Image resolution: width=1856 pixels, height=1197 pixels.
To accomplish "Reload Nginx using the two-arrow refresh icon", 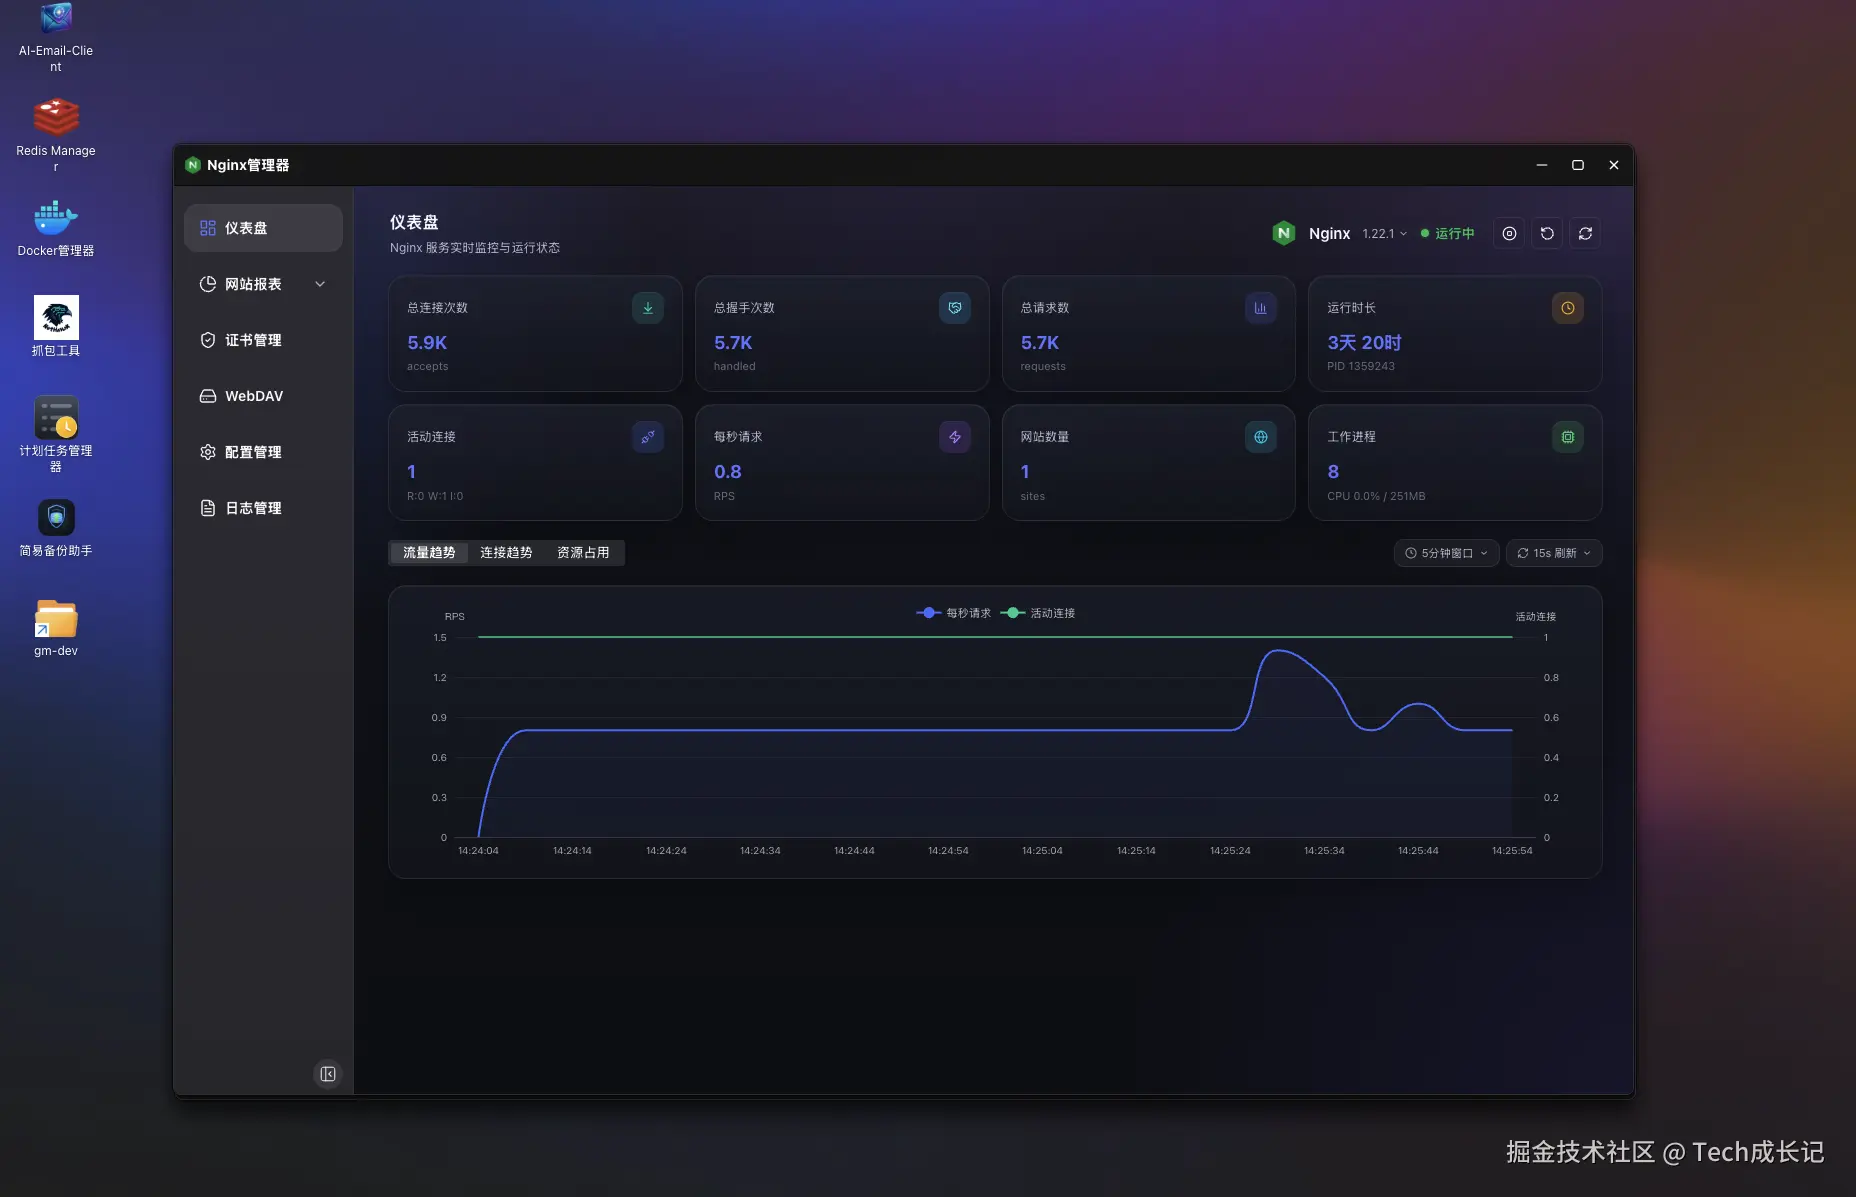I will click(1585, 233).
